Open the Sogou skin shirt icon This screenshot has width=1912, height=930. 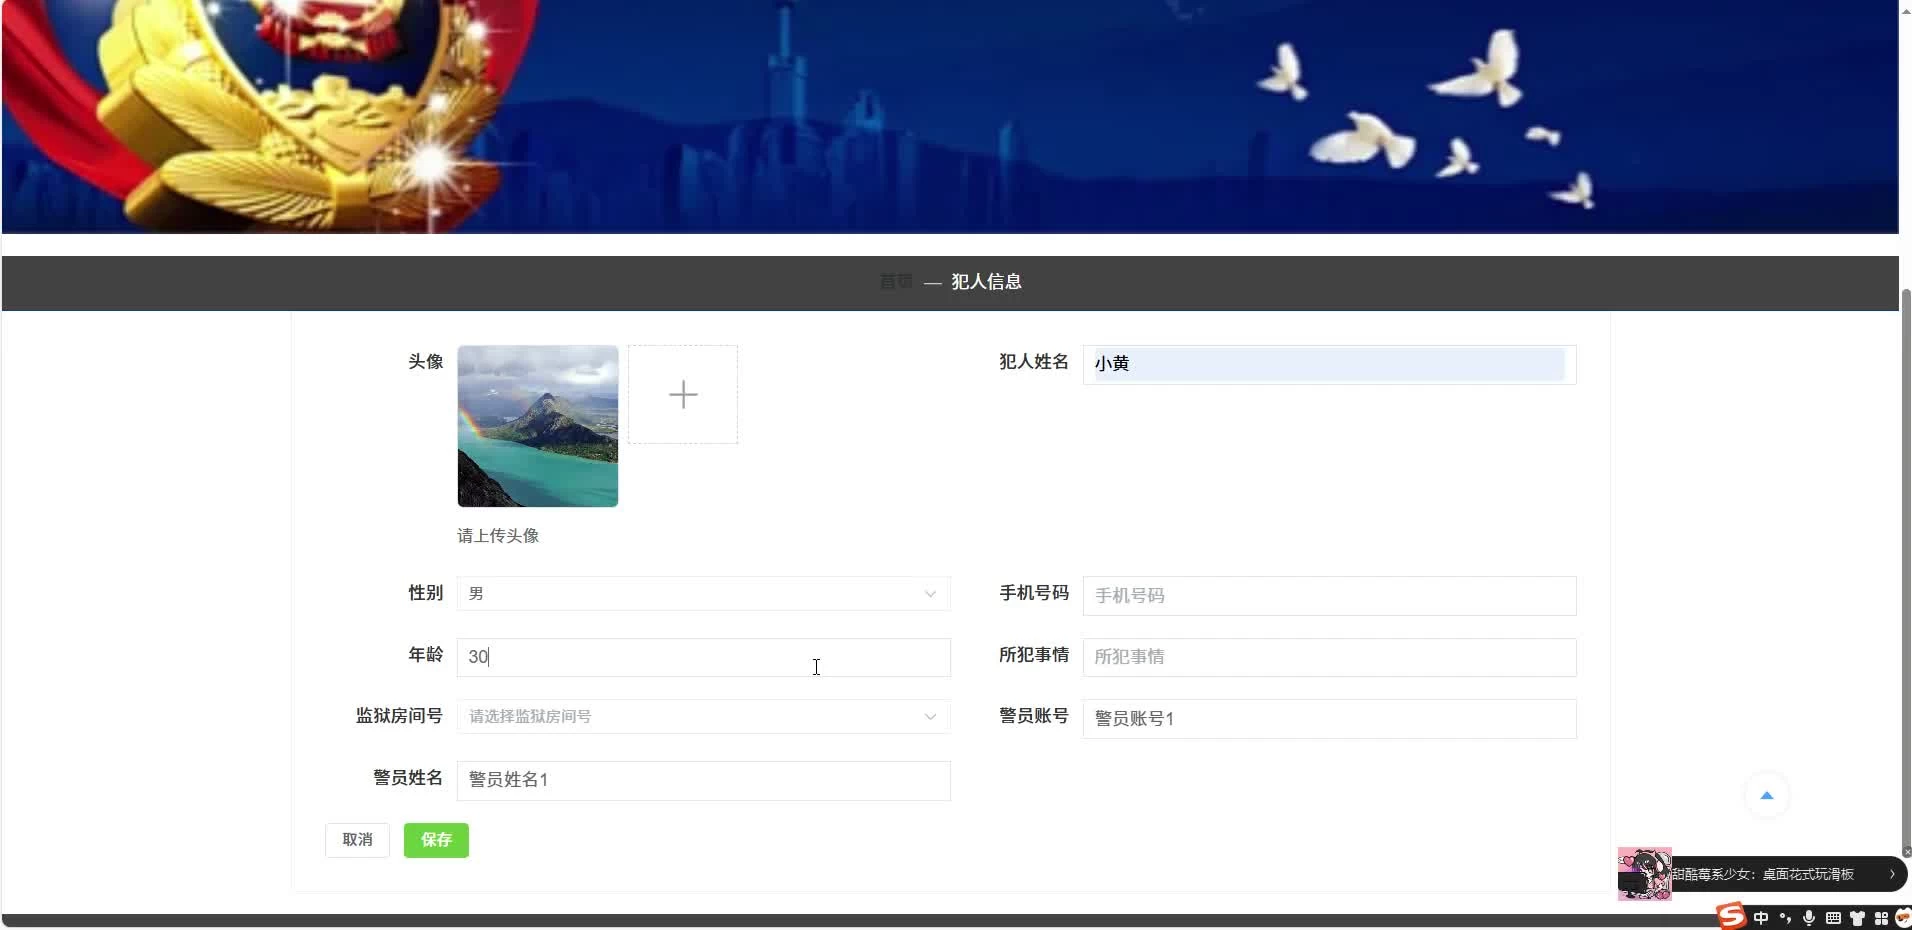[1857, 918]
